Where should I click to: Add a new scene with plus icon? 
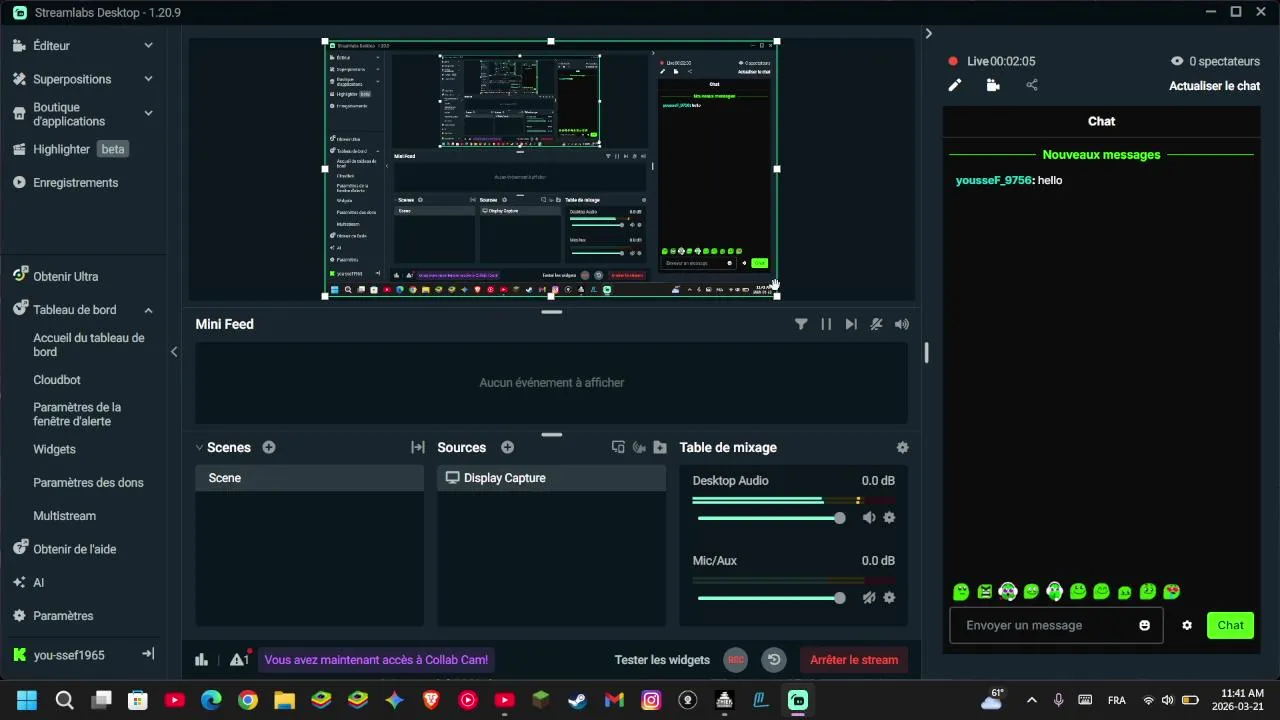coord(269,448)
